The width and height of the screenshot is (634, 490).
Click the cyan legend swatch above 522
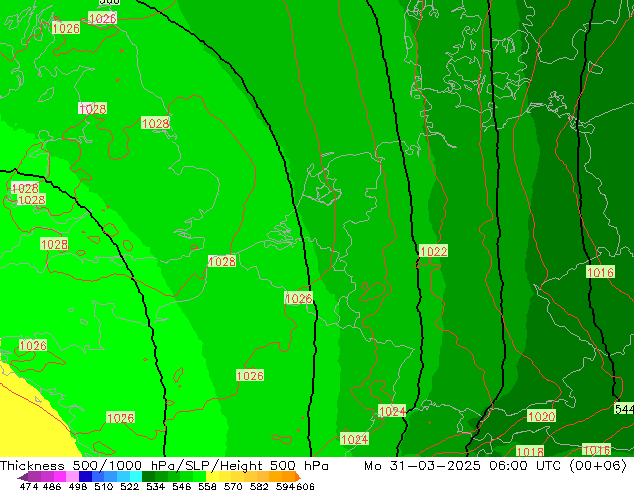(x=136, y=476)
